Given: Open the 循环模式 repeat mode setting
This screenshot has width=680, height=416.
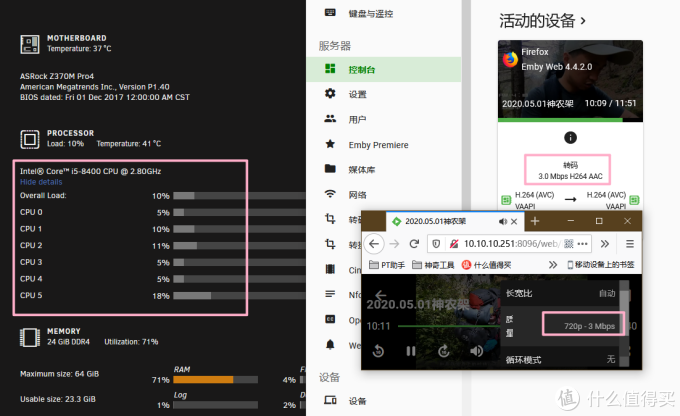Looking at the screenshot, I should [560, 359].
